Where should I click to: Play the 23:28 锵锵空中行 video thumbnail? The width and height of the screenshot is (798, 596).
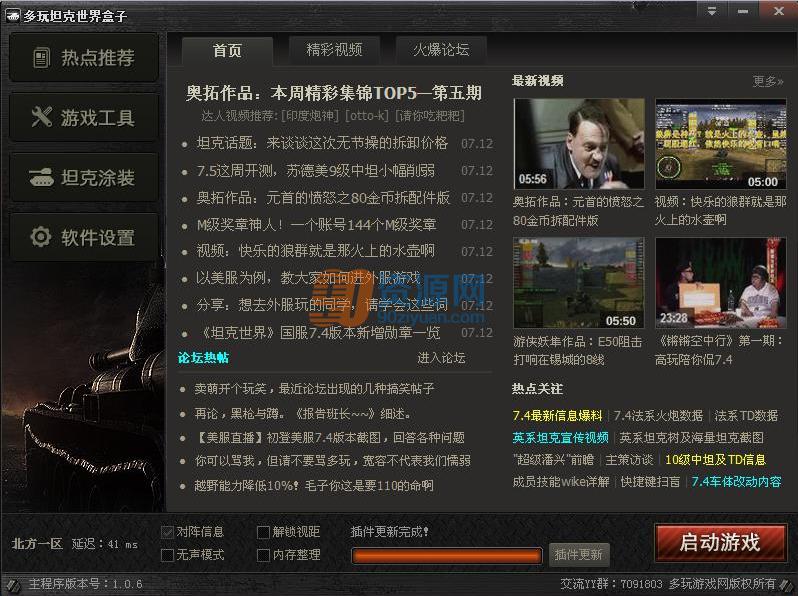click(721, 283)
